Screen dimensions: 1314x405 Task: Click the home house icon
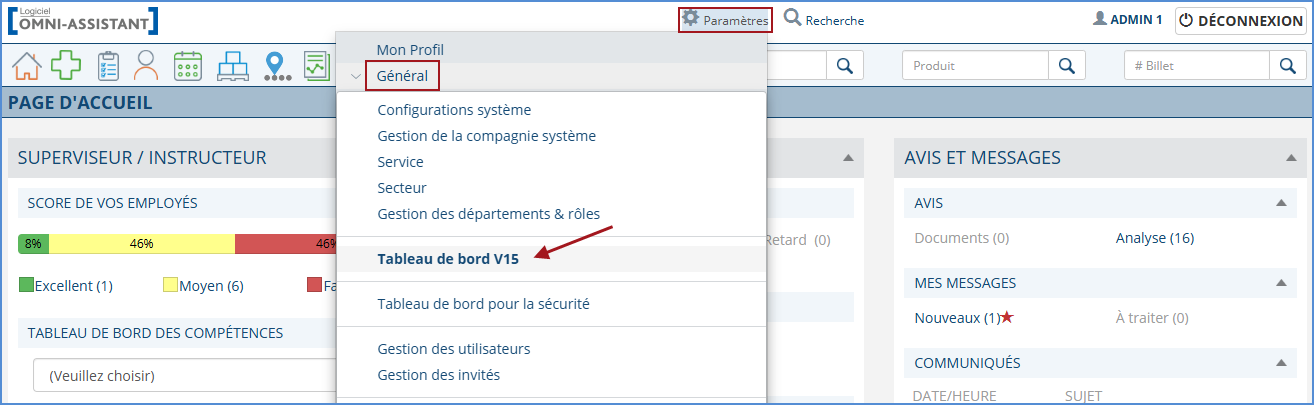[27, 66]
